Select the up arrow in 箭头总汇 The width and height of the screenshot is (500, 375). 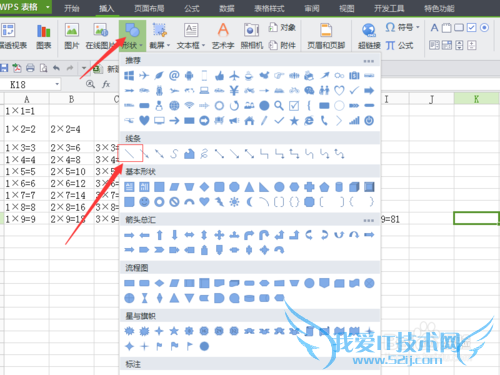(159, 235)
